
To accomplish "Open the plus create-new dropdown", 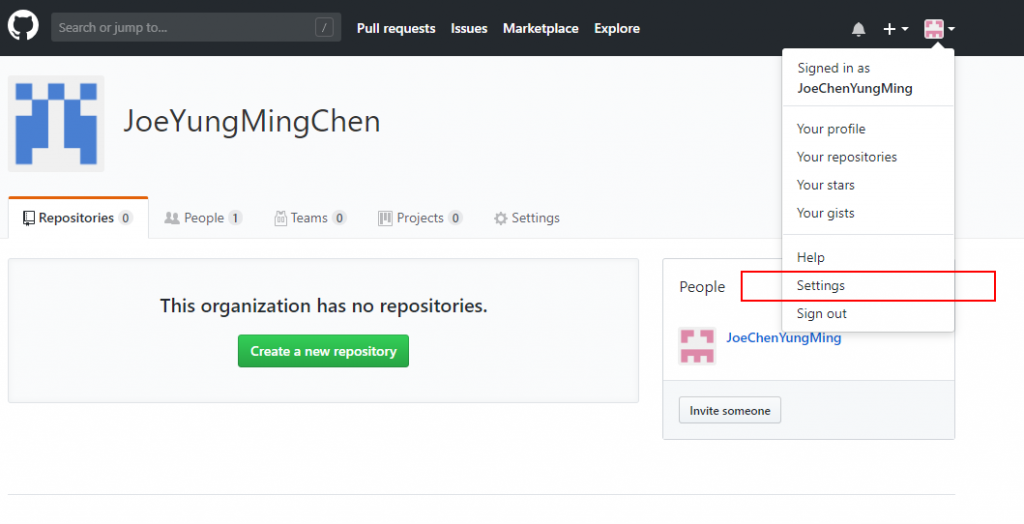I will [x=895, y=29].
